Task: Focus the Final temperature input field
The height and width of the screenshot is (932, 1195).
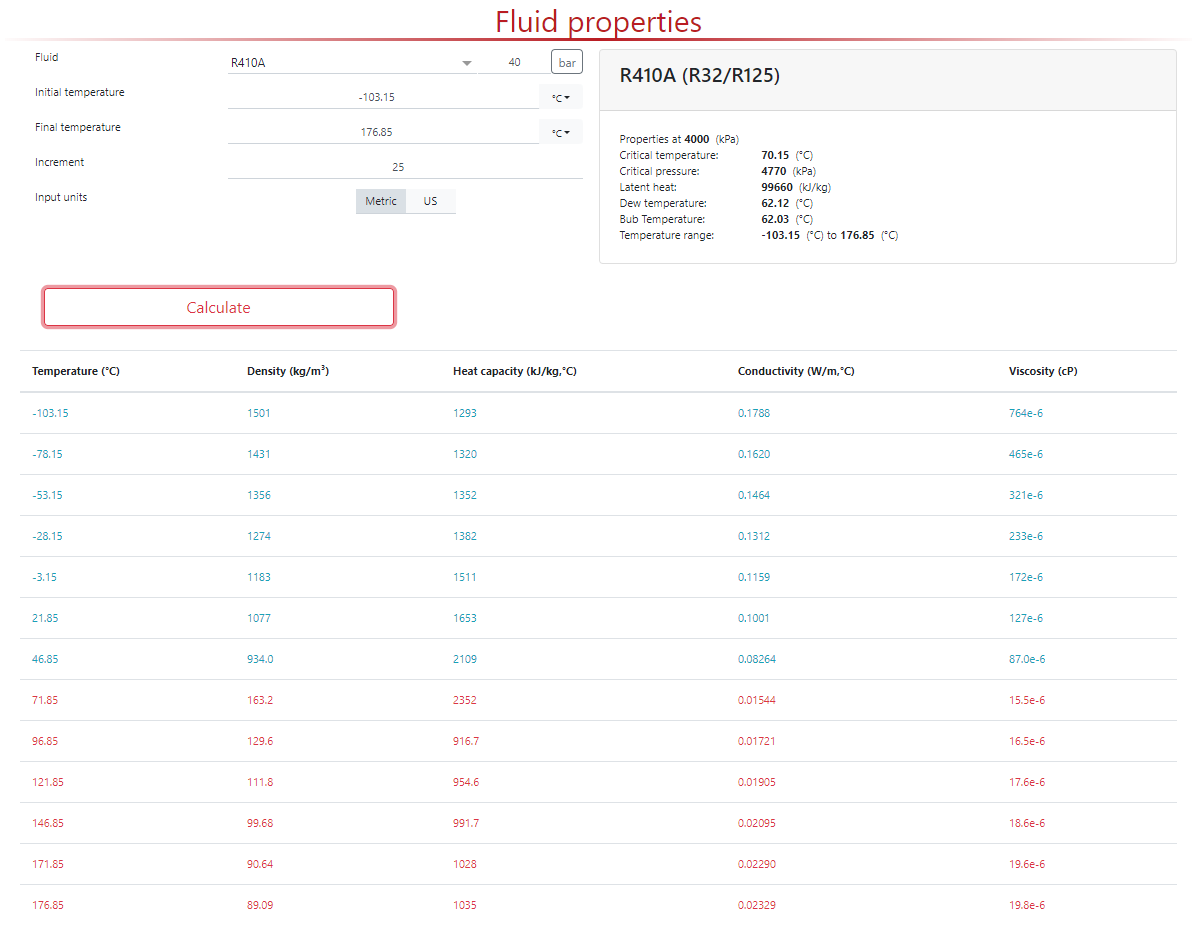Action: 383,132
